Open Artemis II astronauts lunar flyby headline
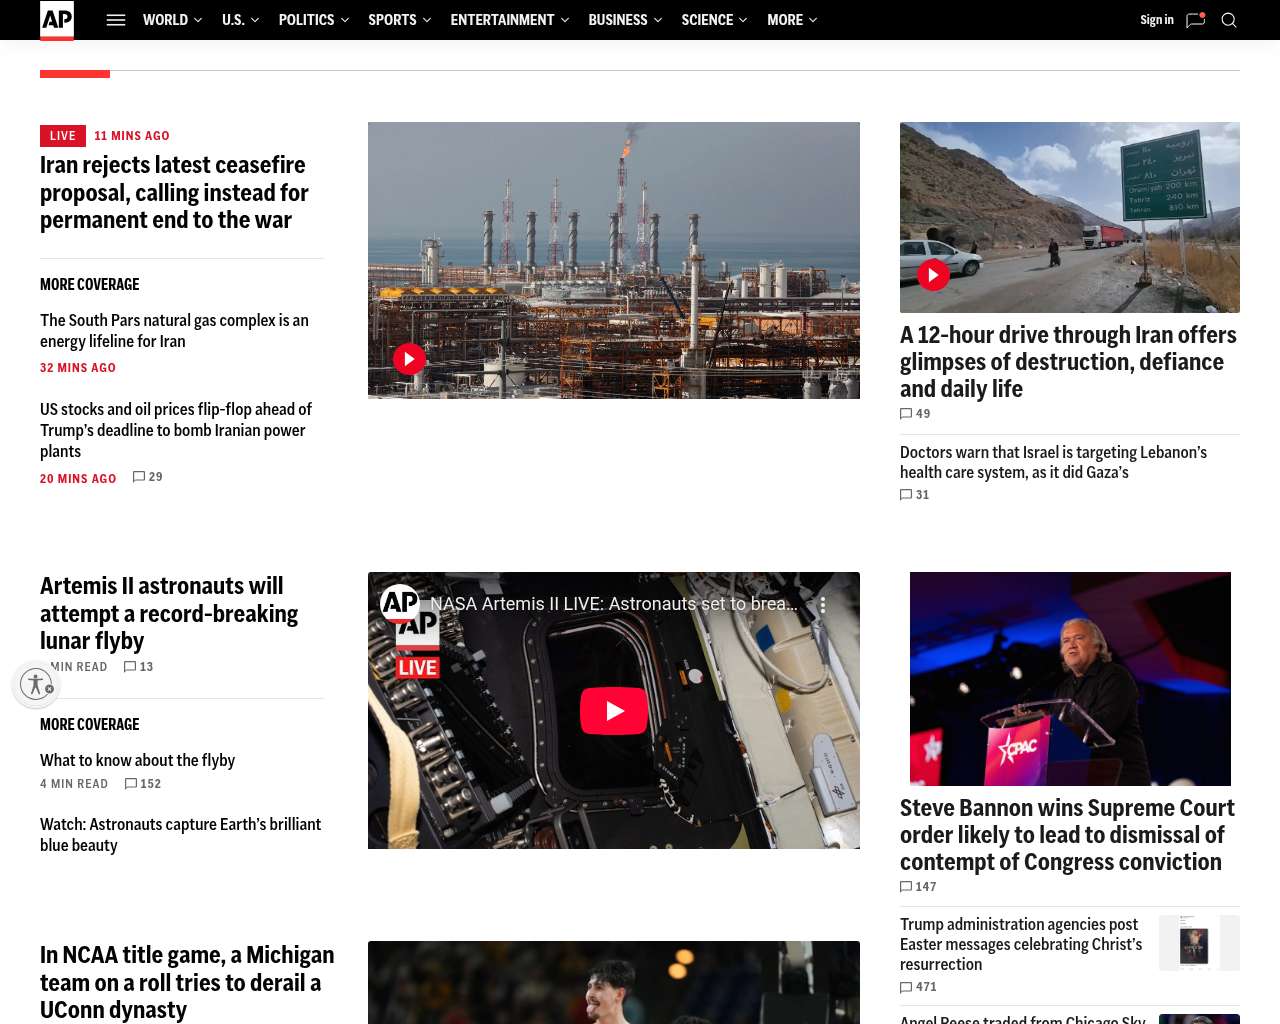Image resolution: width=1280 pixels, height=1024 pixels. pos(169,614)
